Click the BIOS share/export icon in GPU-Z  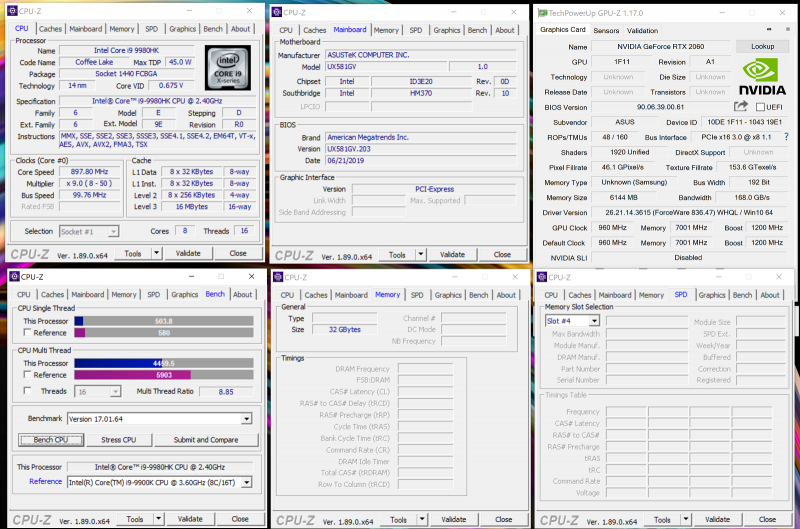pos(741,106)
